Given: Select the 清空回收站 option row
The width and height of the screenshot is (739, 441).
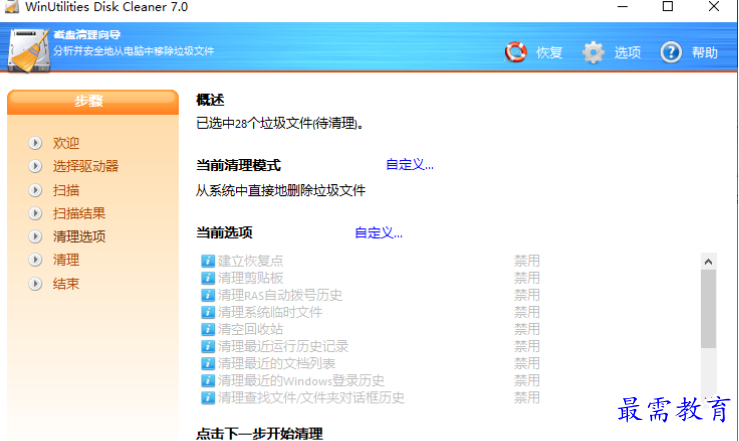Looking at the screenshot, I should click(370, 329).
